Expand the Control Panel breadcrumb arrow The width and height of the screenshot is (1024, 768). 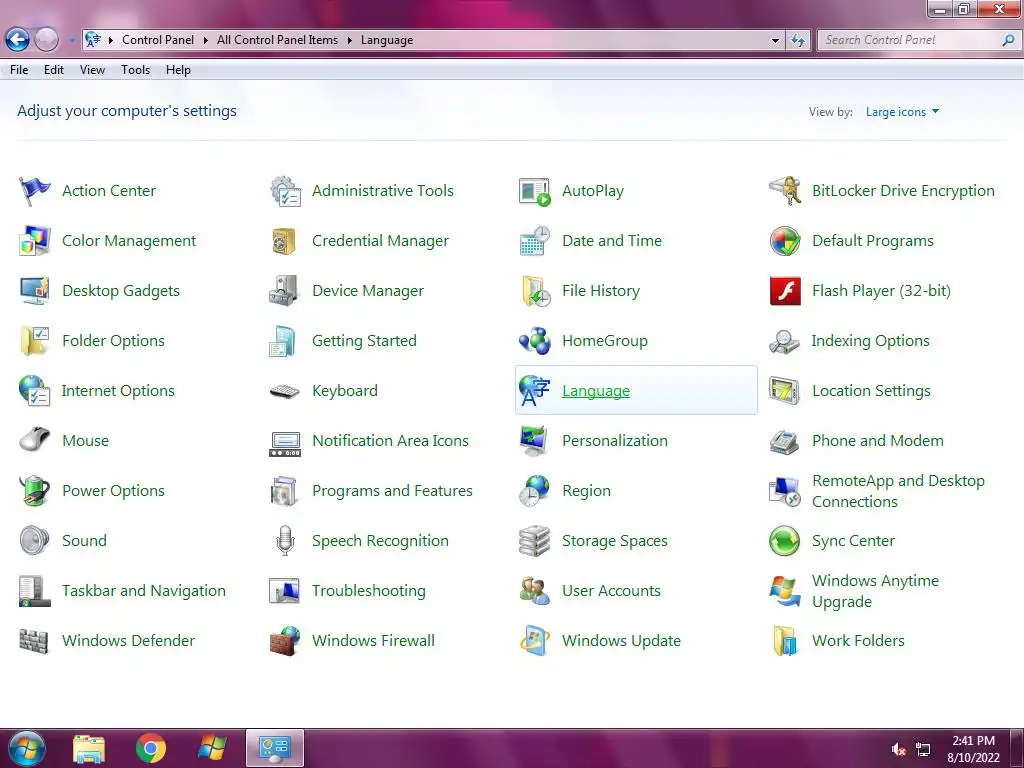pos(205,40)
